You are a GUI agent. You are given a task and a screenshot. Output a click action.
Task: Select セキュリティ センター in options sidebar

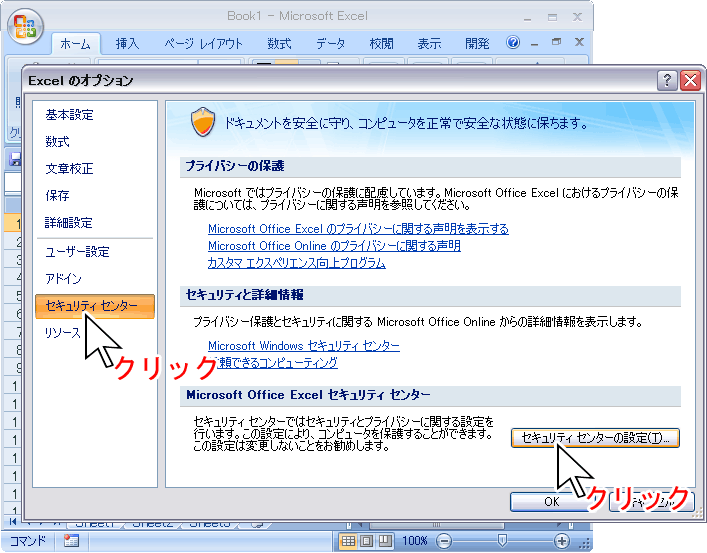click(95, 306)
